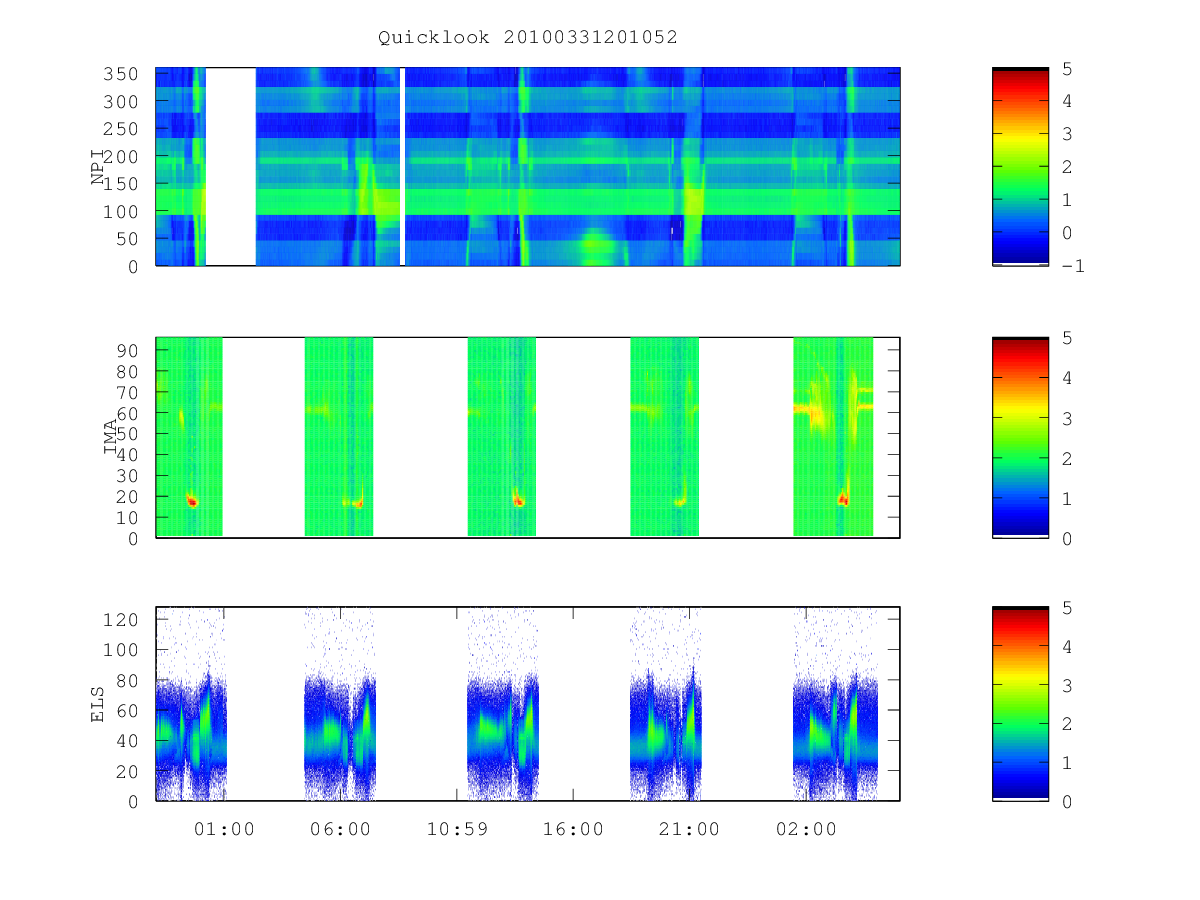Click the 10:59 time tick label
Image resolution: width=1200 pixels, height=900 pixels.
click(457, 830)
